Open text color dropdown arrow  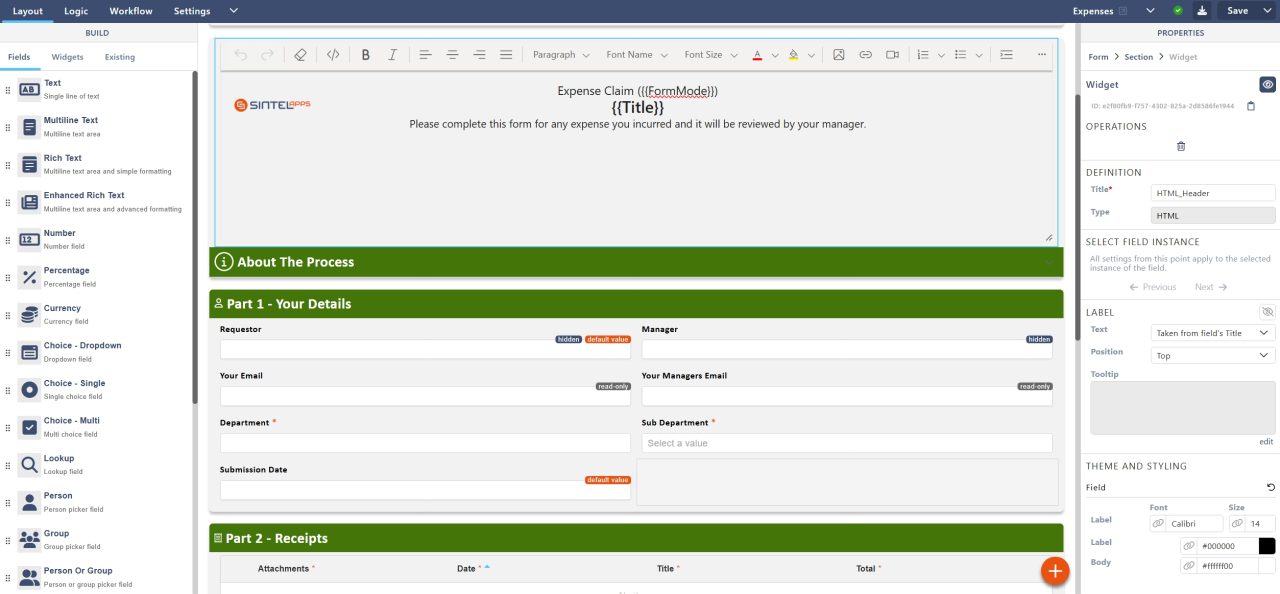[x=775, y=55]
